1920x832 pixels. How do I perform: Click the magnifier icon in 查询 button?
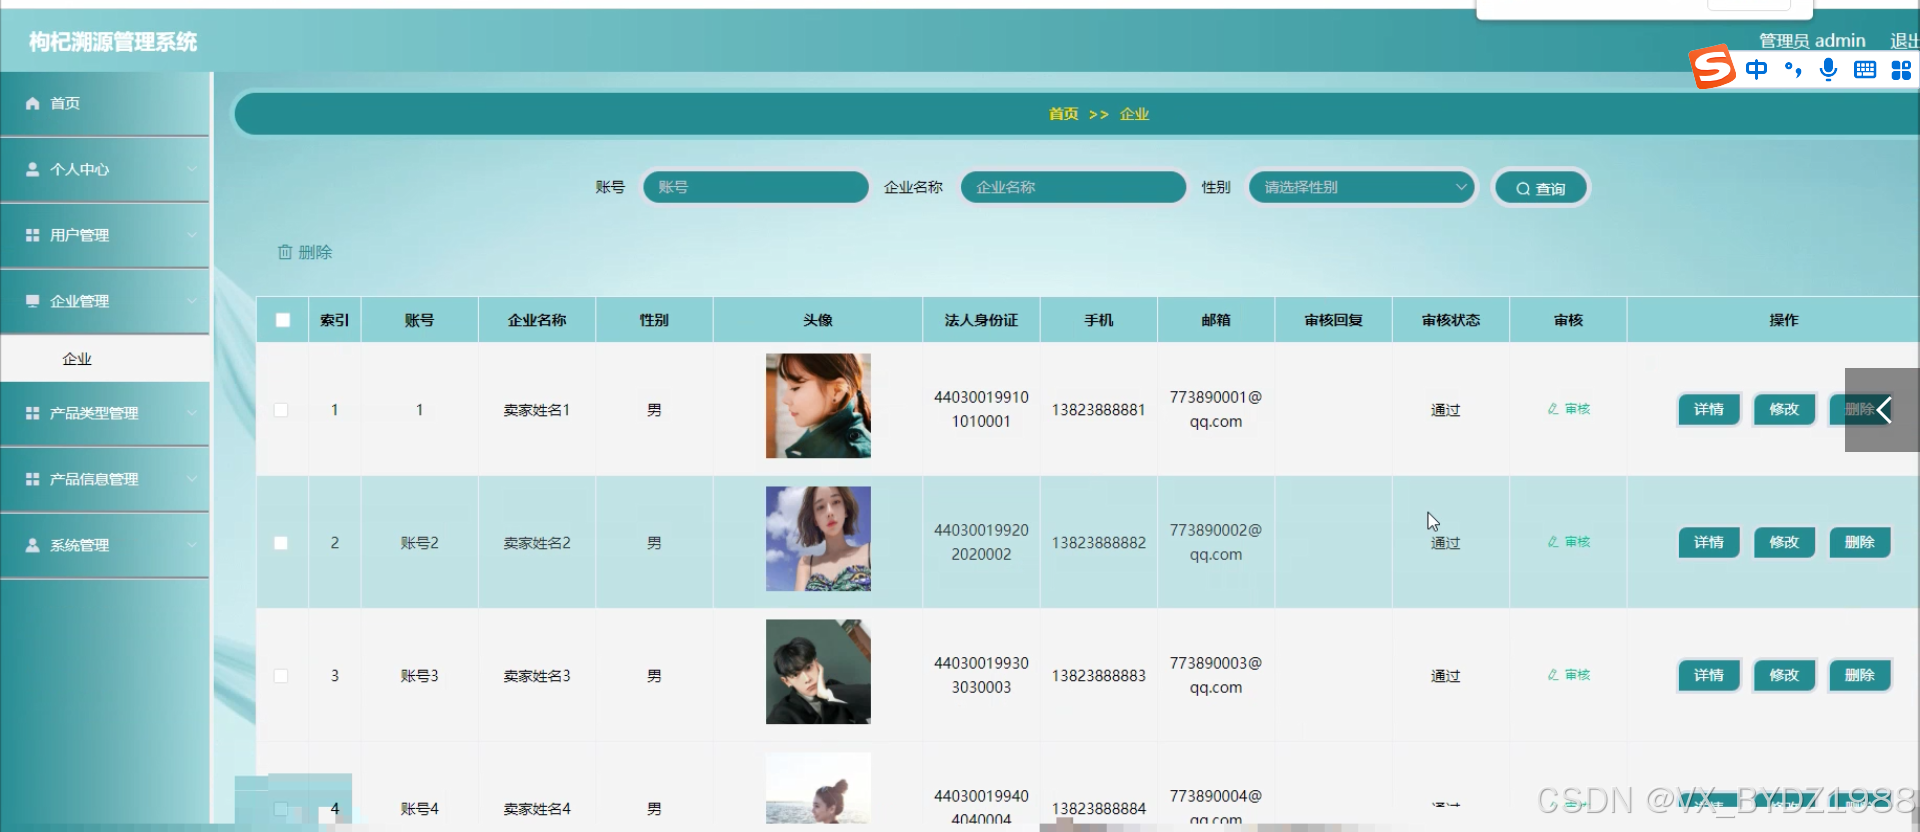(1523, 189)
